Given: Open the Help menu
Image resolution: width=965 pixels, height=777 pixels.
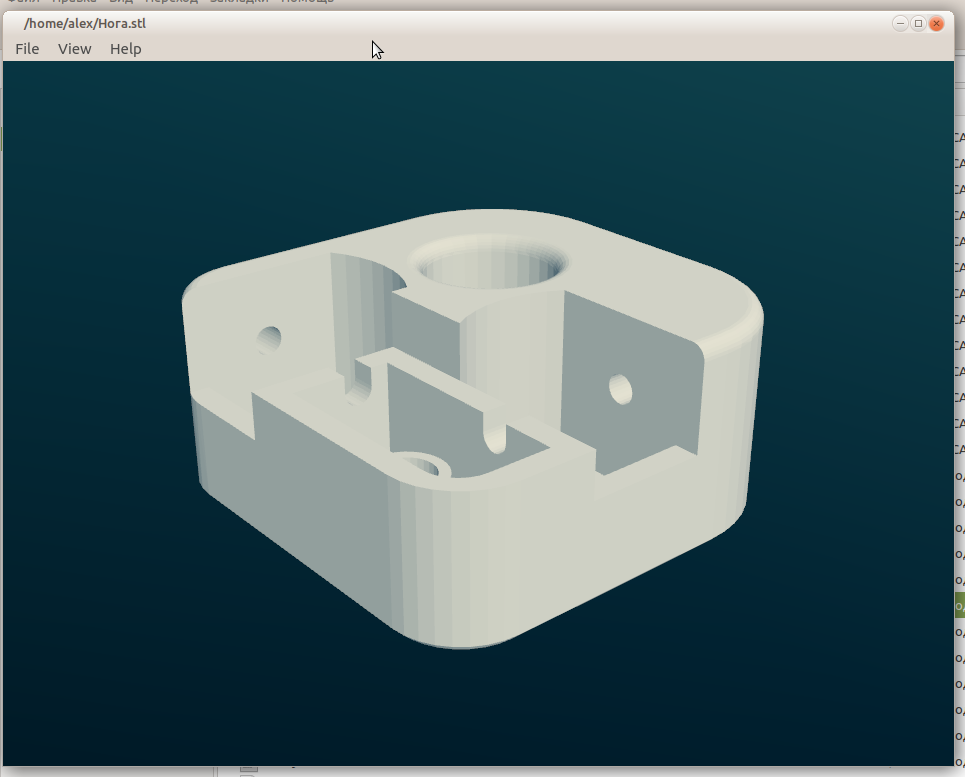Looking at the screenshot, I should click(126, 49).
